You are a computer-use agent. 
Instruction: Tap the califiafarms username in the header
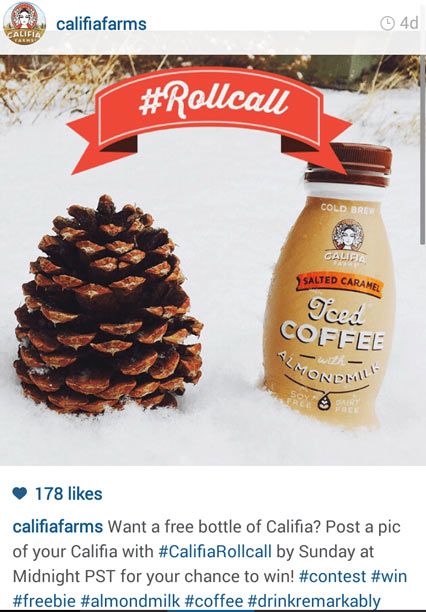click(101, 24)
